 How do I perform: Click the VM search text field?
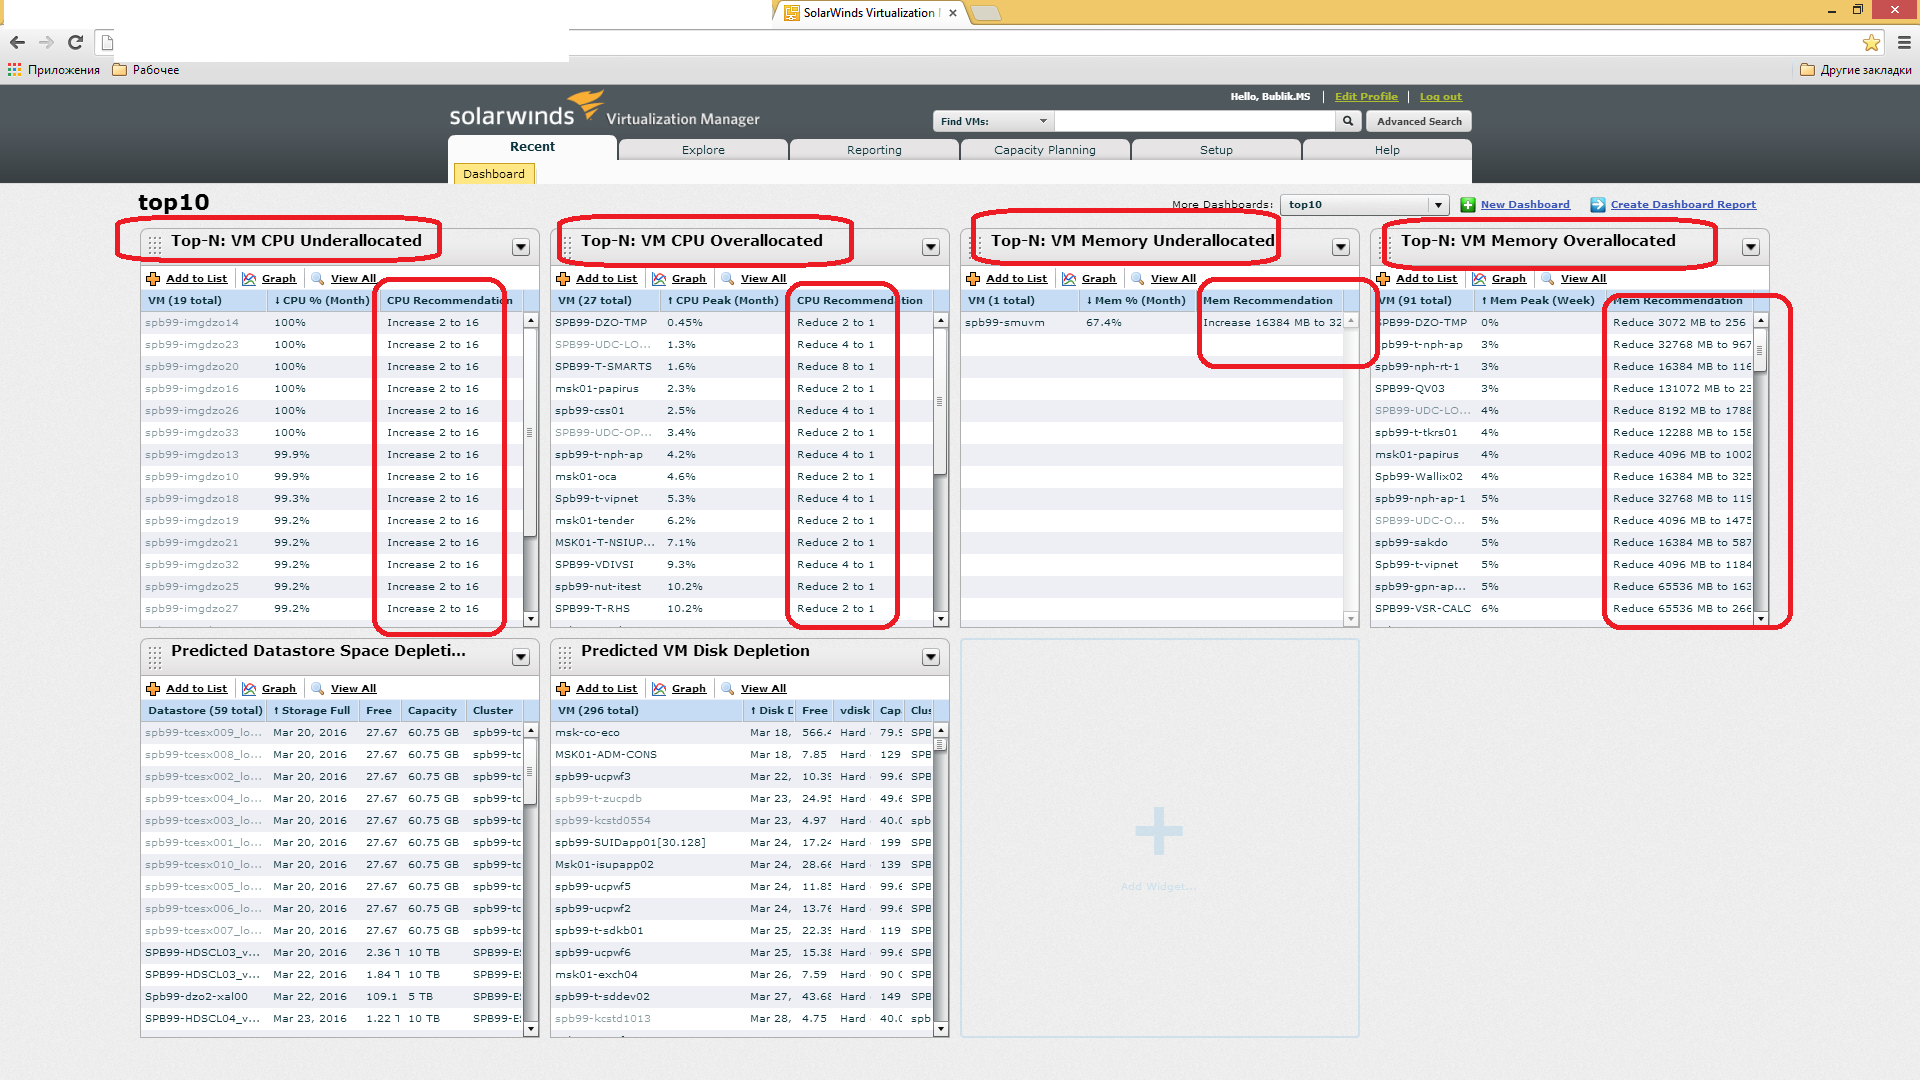[x=1195, y=121]
